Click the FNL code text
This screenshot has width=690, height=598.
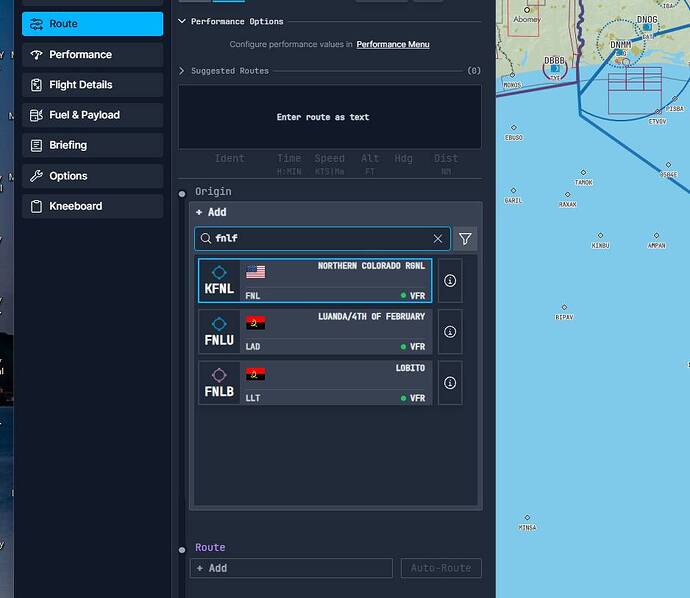pyautogui.click(x=253, y=296)
